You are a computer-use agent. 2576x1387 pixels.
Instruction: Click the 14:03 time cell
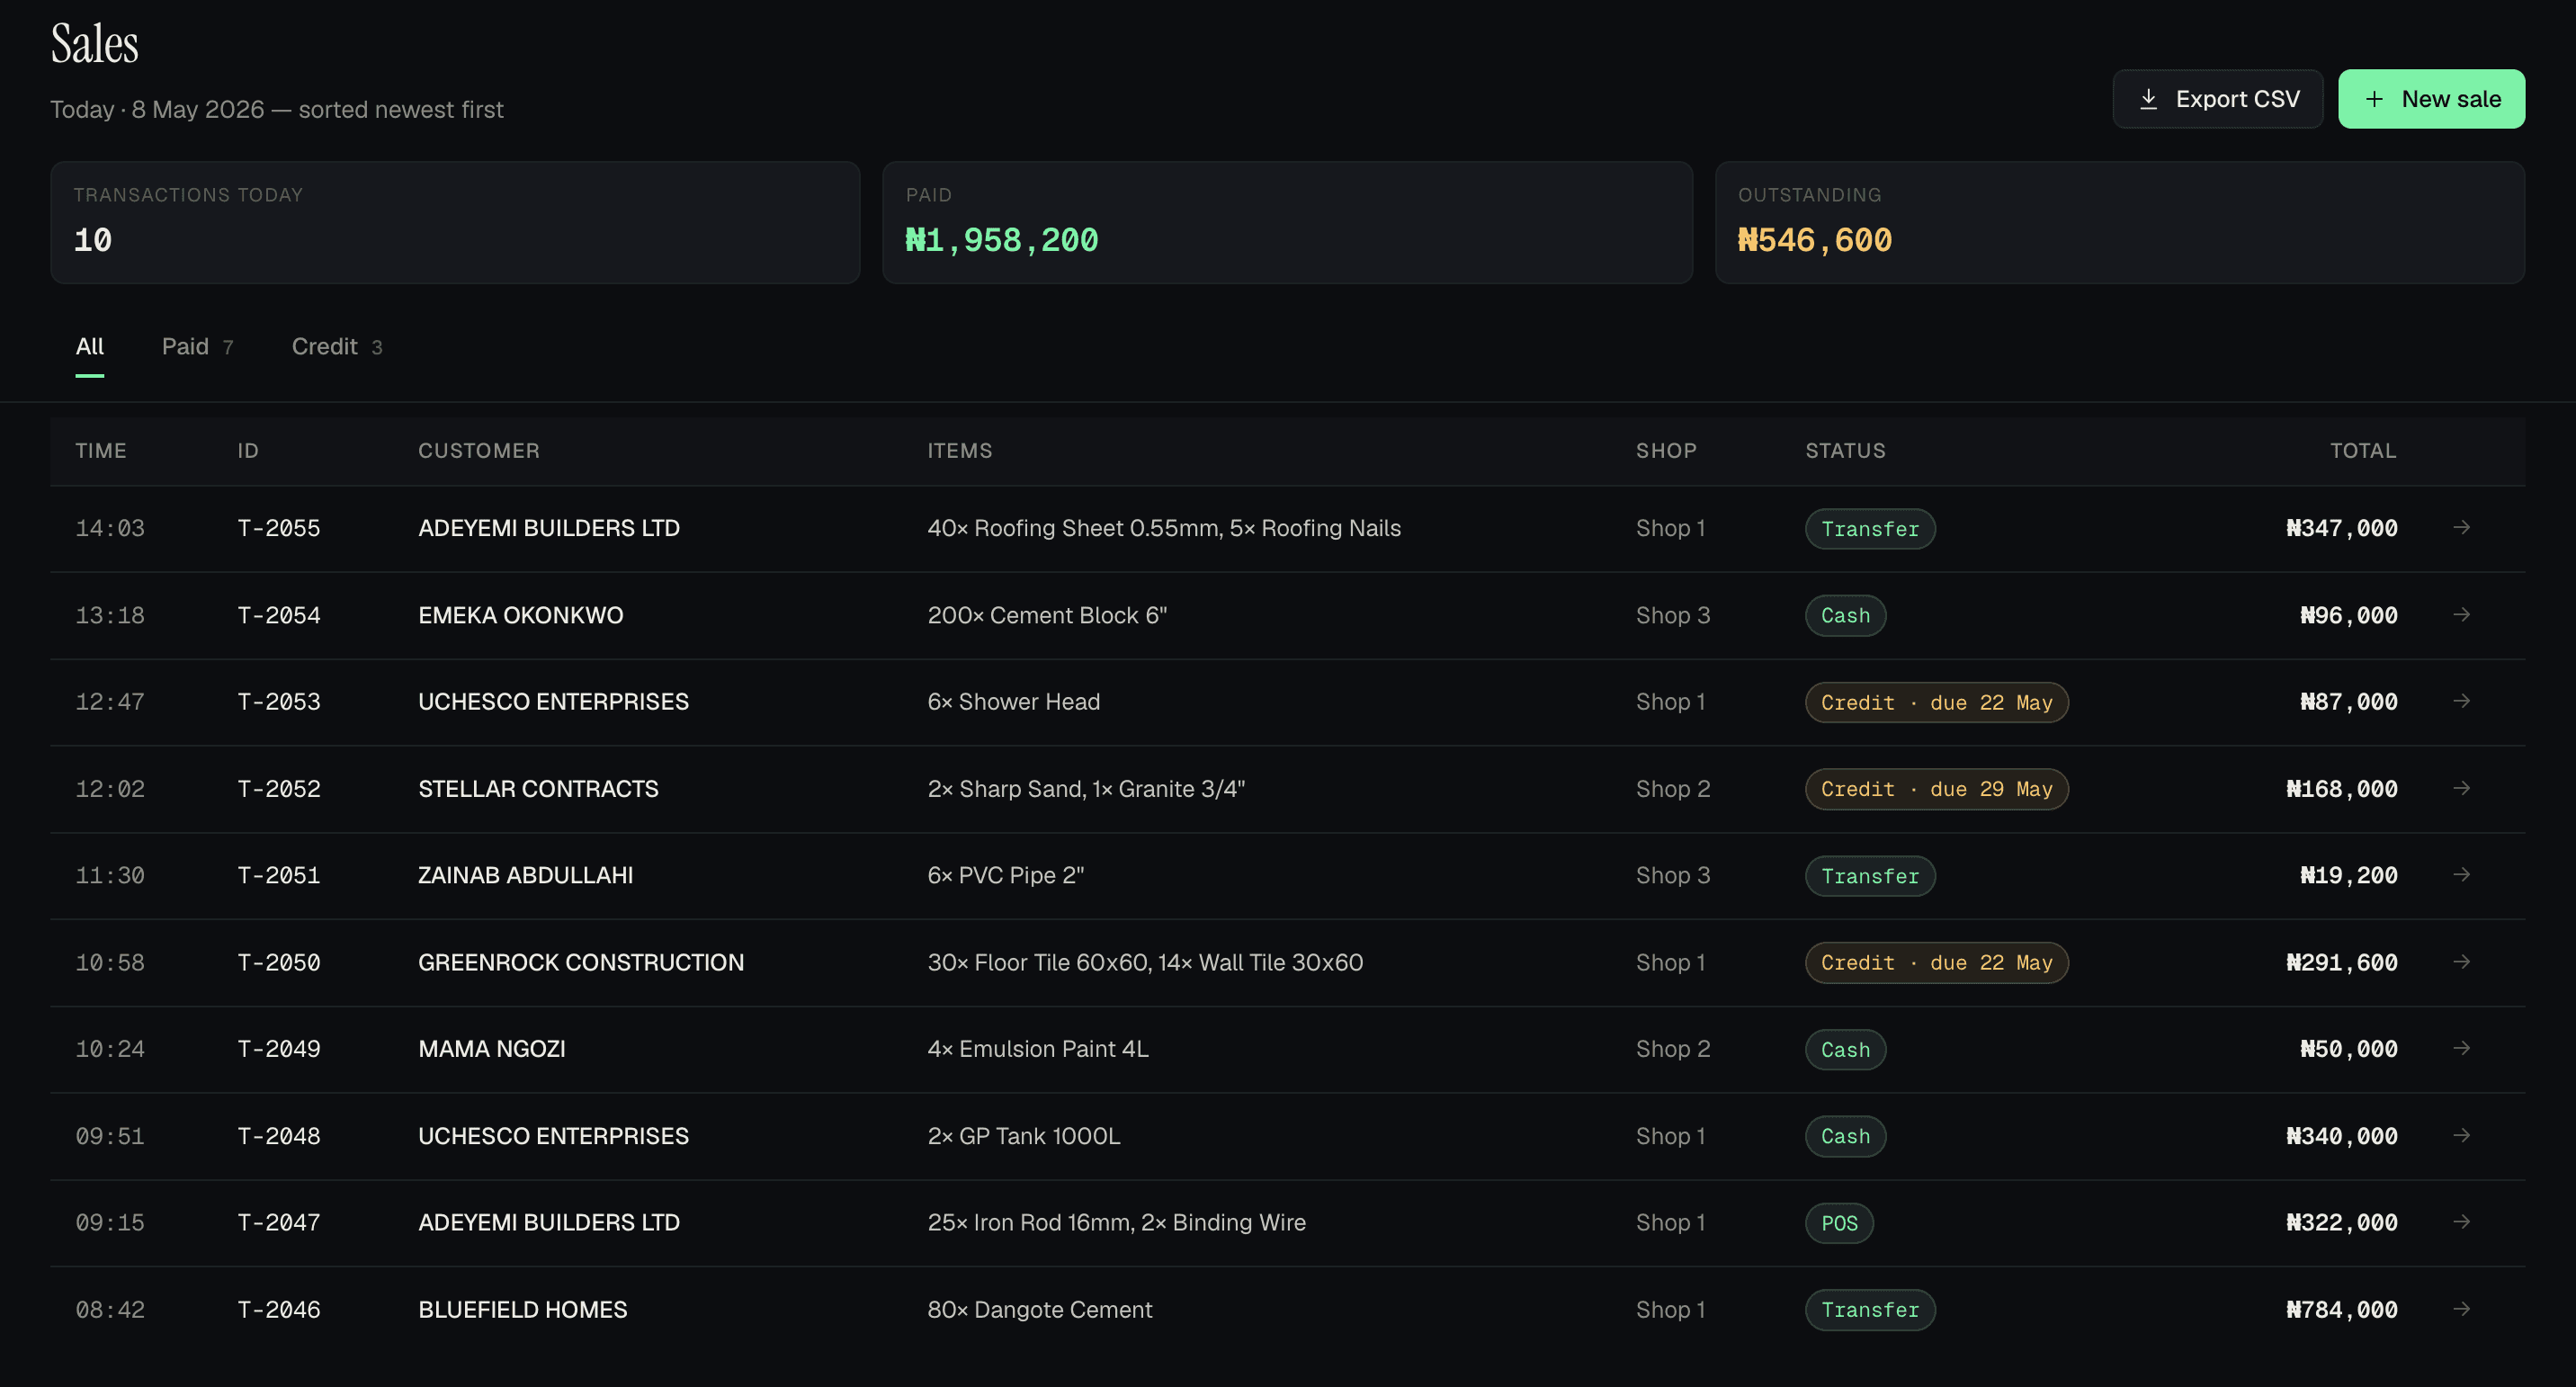pyautogui.click(x=110, y=528)
